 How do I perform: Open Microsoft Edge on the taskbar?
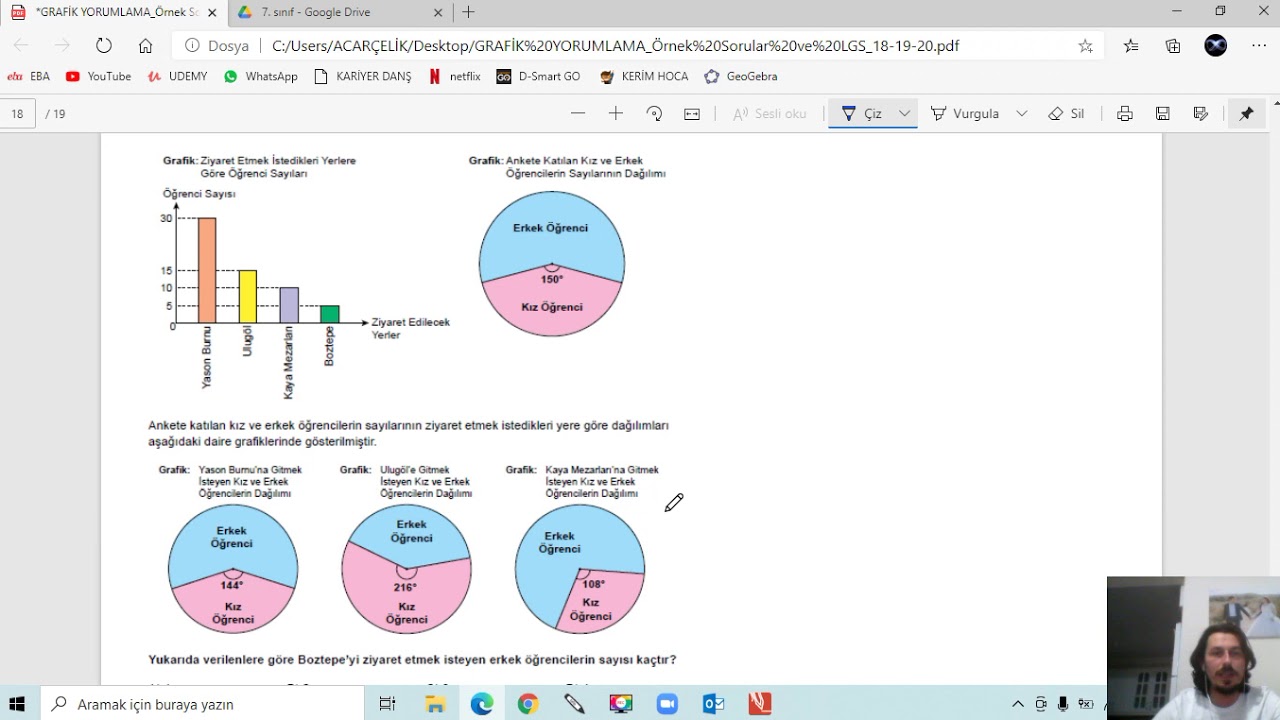click(482, 704)
